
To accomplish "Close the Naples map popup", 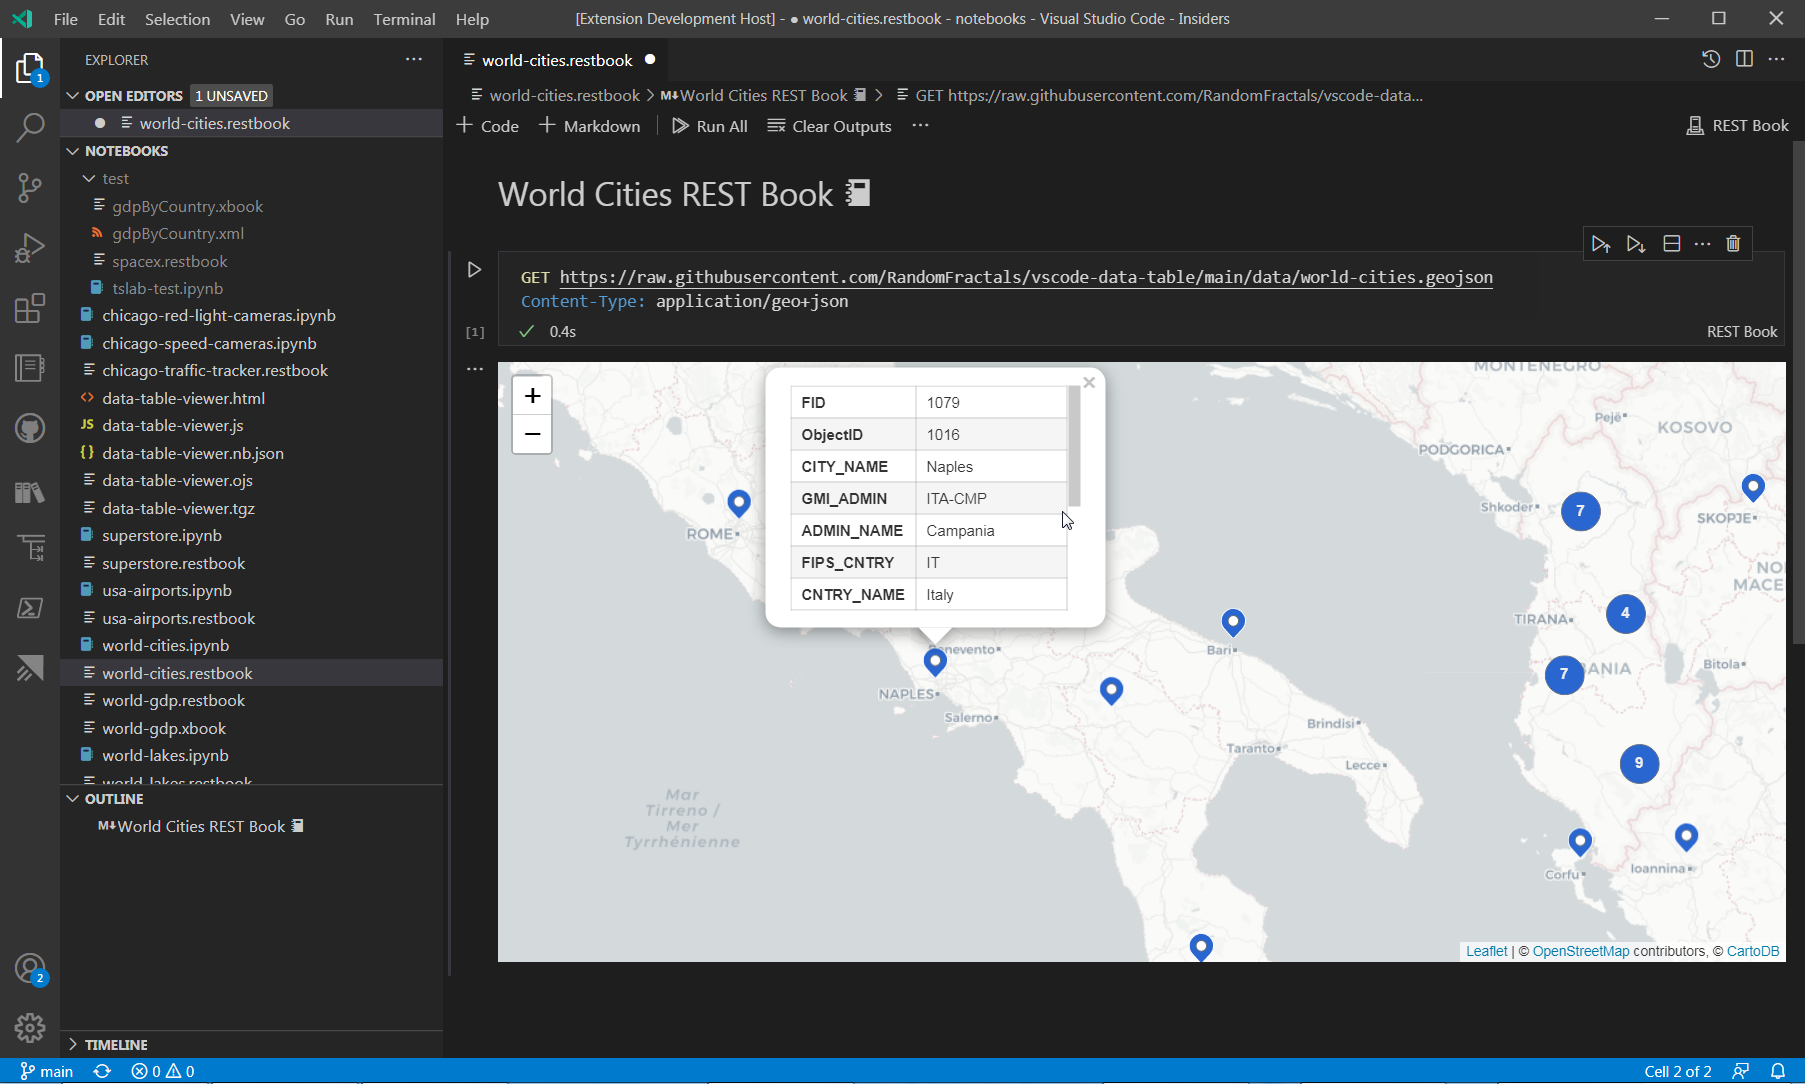I will click(1089, 382).
